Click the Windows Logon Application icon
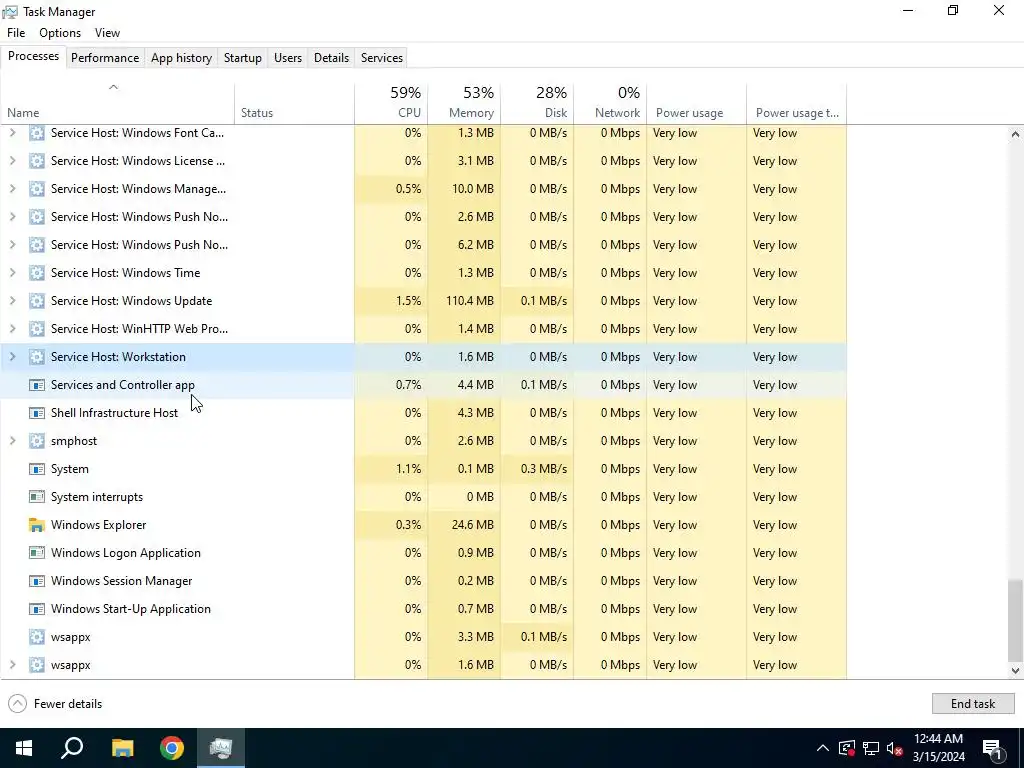This screenshot has height=768, width=1024. [37, 553]
